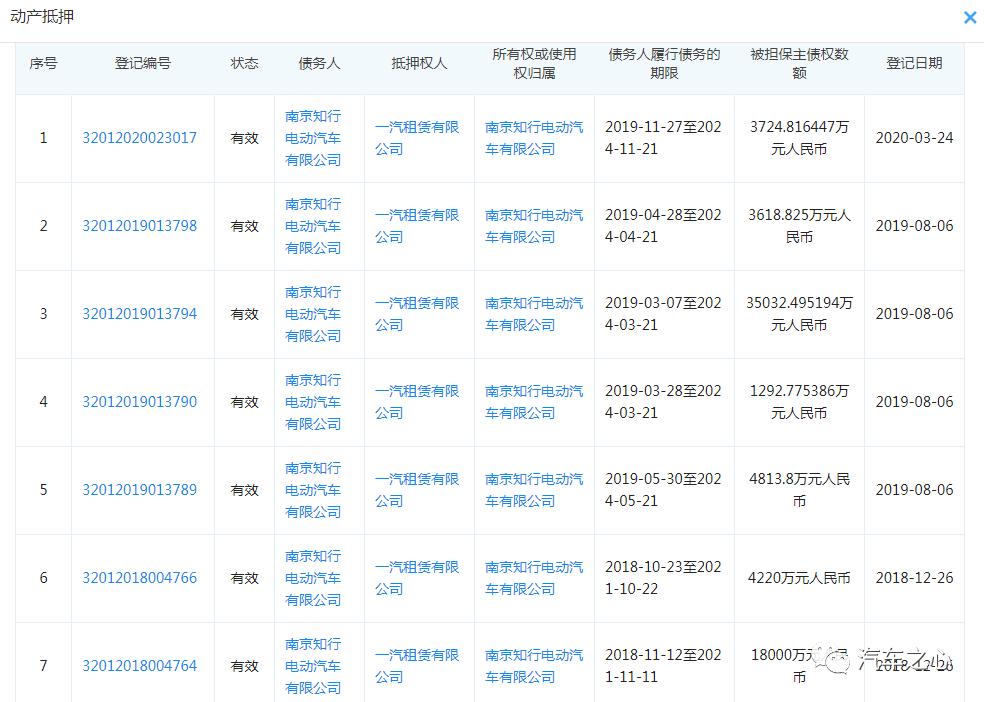Viewport: 984px width, 702px height.
Task: Click the 动产抵押 dialog title
Action: point(42,16)
